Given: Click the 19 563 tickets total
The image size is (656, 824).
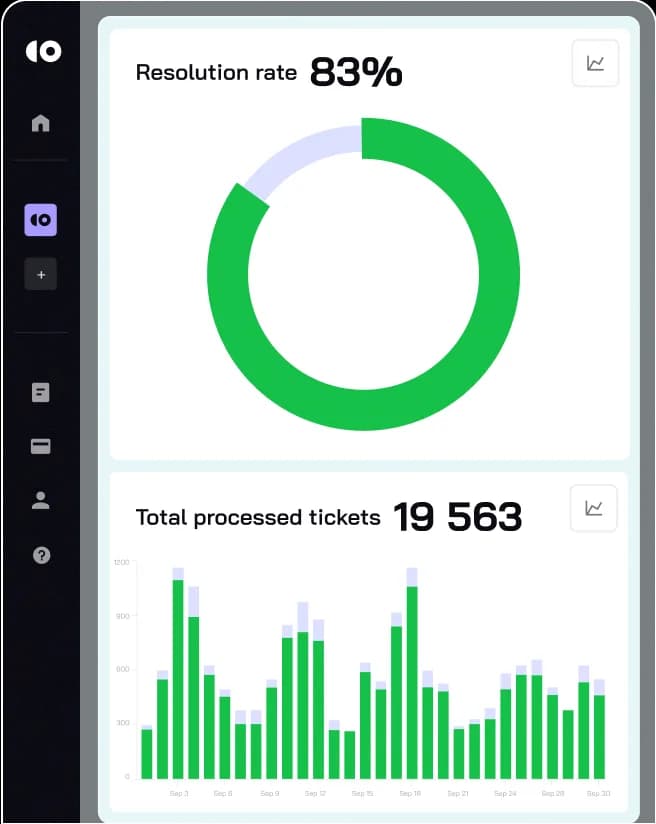Looking at the screenshot, I should 457,517.
